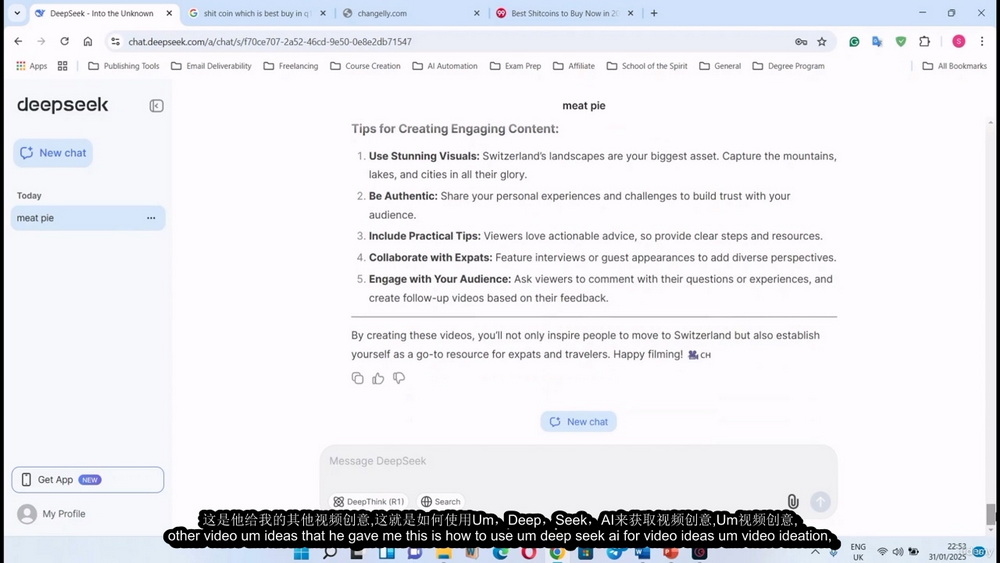Screen dimensions: 1000x563
Task: Open the Google Translate extension
Action: click(x=878, y=41)
